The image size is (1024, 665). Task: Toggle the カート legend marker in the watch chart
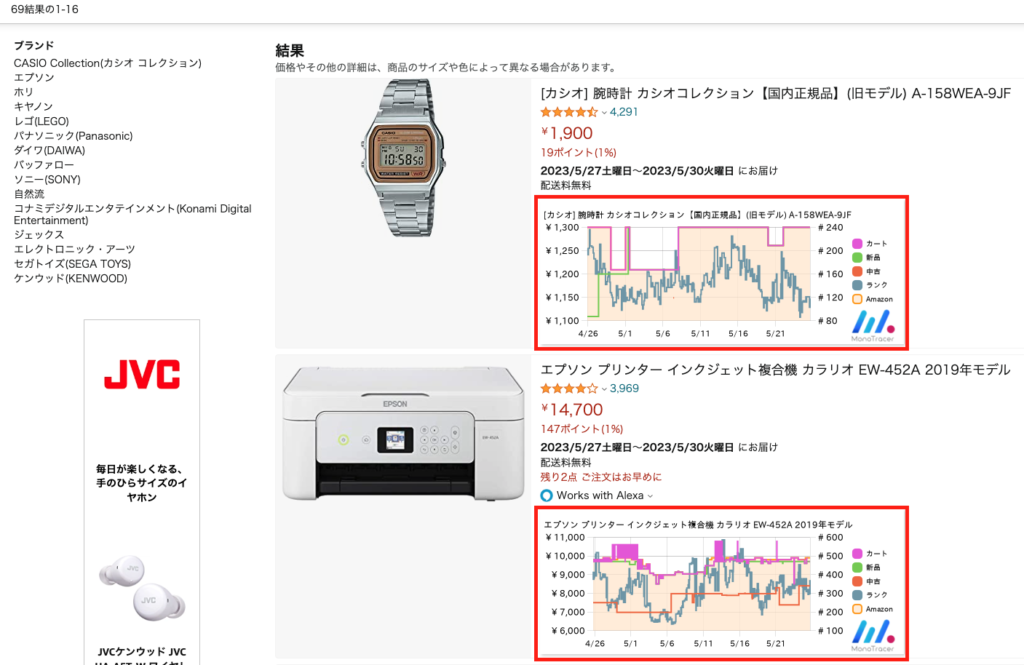[857, 244]
